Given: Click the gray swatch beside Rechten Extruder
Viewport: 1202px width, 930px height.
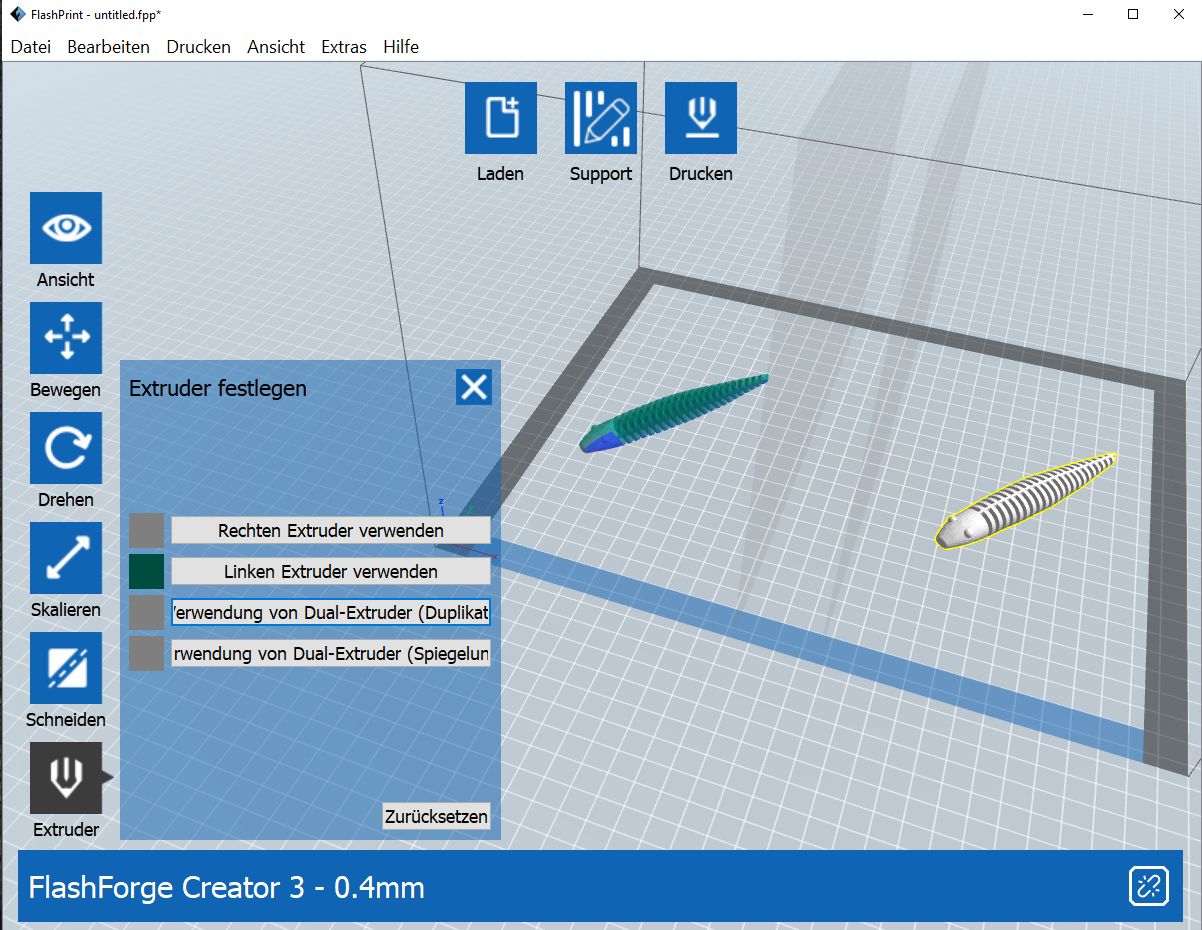Looking at the screenshot, I should point(146,530).
